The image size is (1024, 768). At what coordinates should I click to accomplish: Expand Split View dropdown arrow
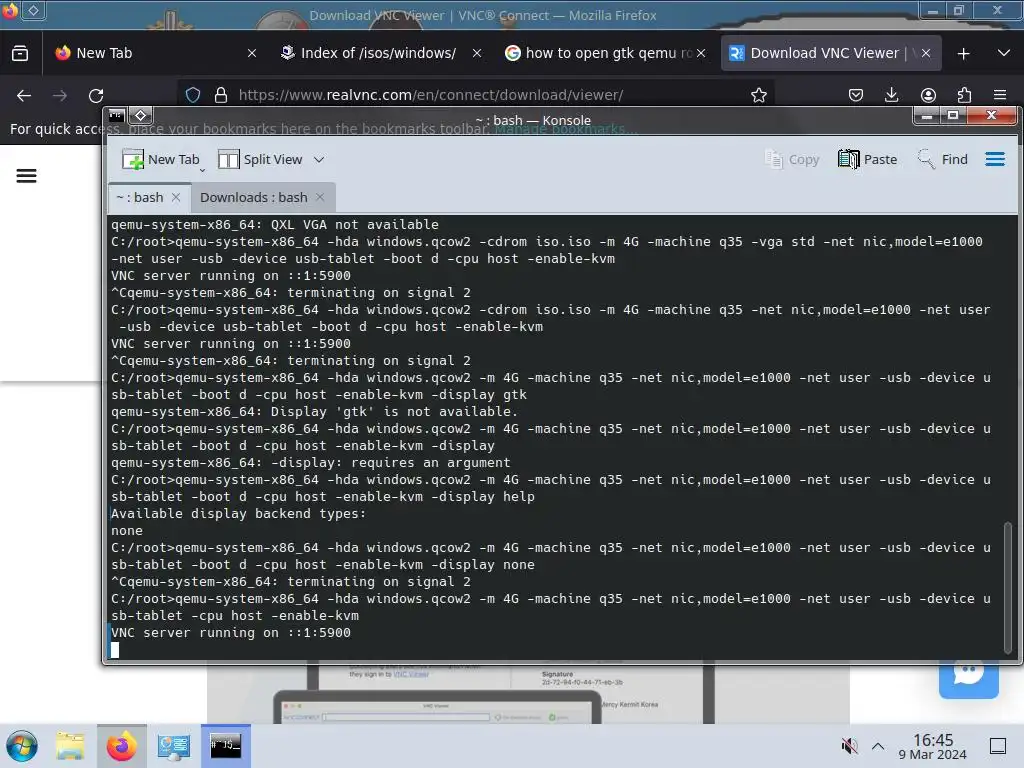[x=319, y=159]
